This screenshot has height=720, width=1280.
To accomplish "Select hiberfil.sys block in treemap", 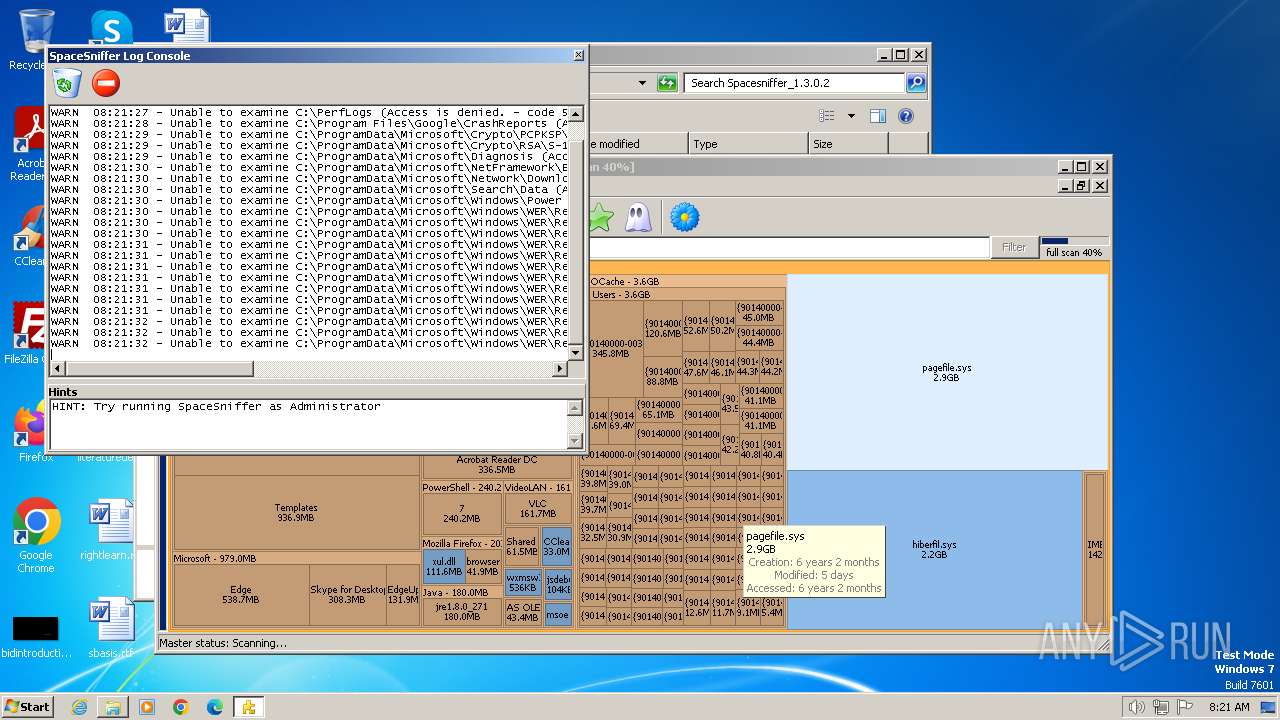I will [x=934, y=550].
